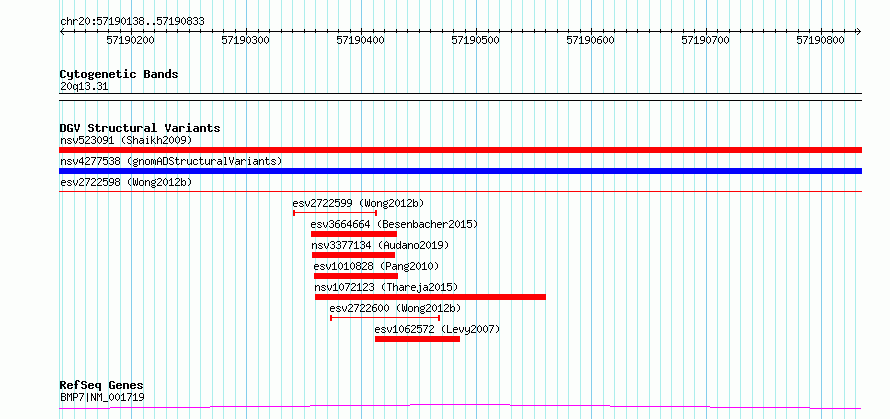Click the DGV Structural Variants heading
The width and height of the screenshot is (890, 419).
[x=140, y=128]
